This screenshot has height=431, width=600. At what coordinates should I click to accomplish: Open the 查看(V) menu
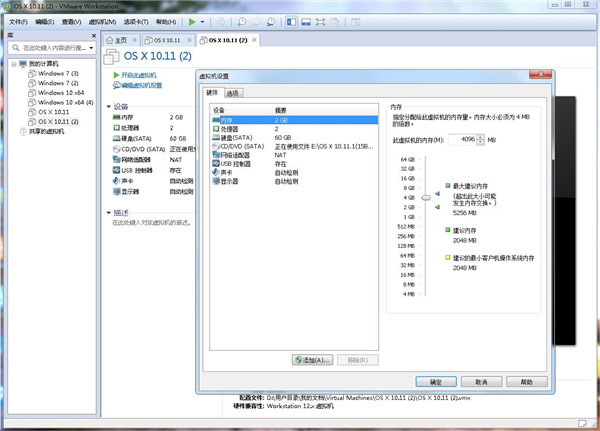[x=71, y=22]
